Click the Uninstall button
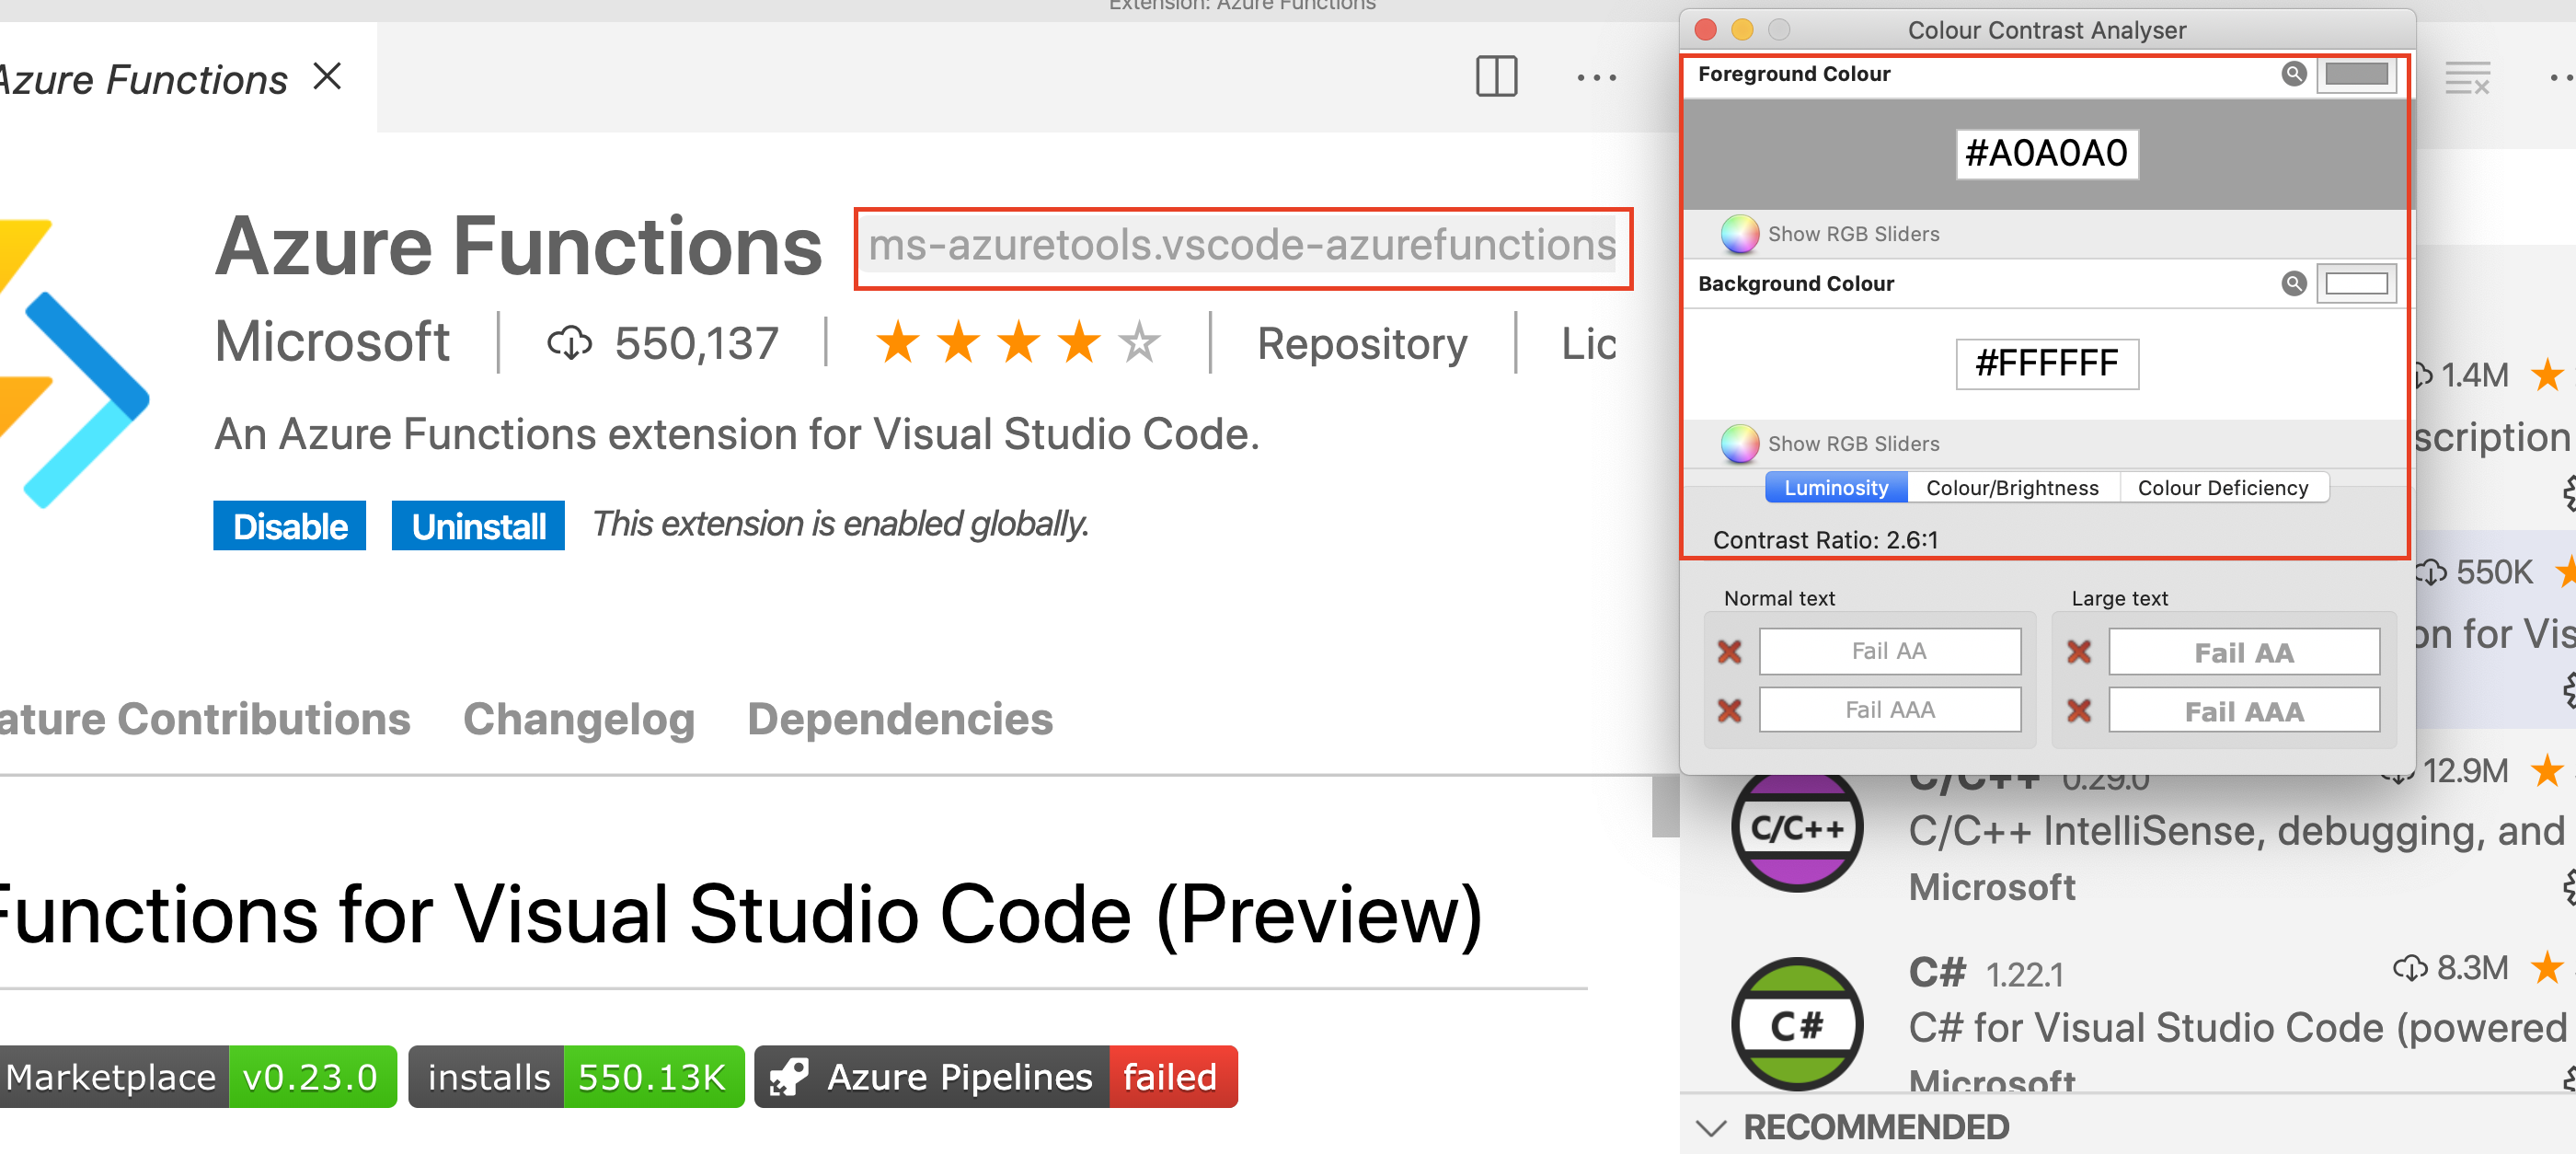The height and width of the screenshot is (1154, 2576). (478, 526)
